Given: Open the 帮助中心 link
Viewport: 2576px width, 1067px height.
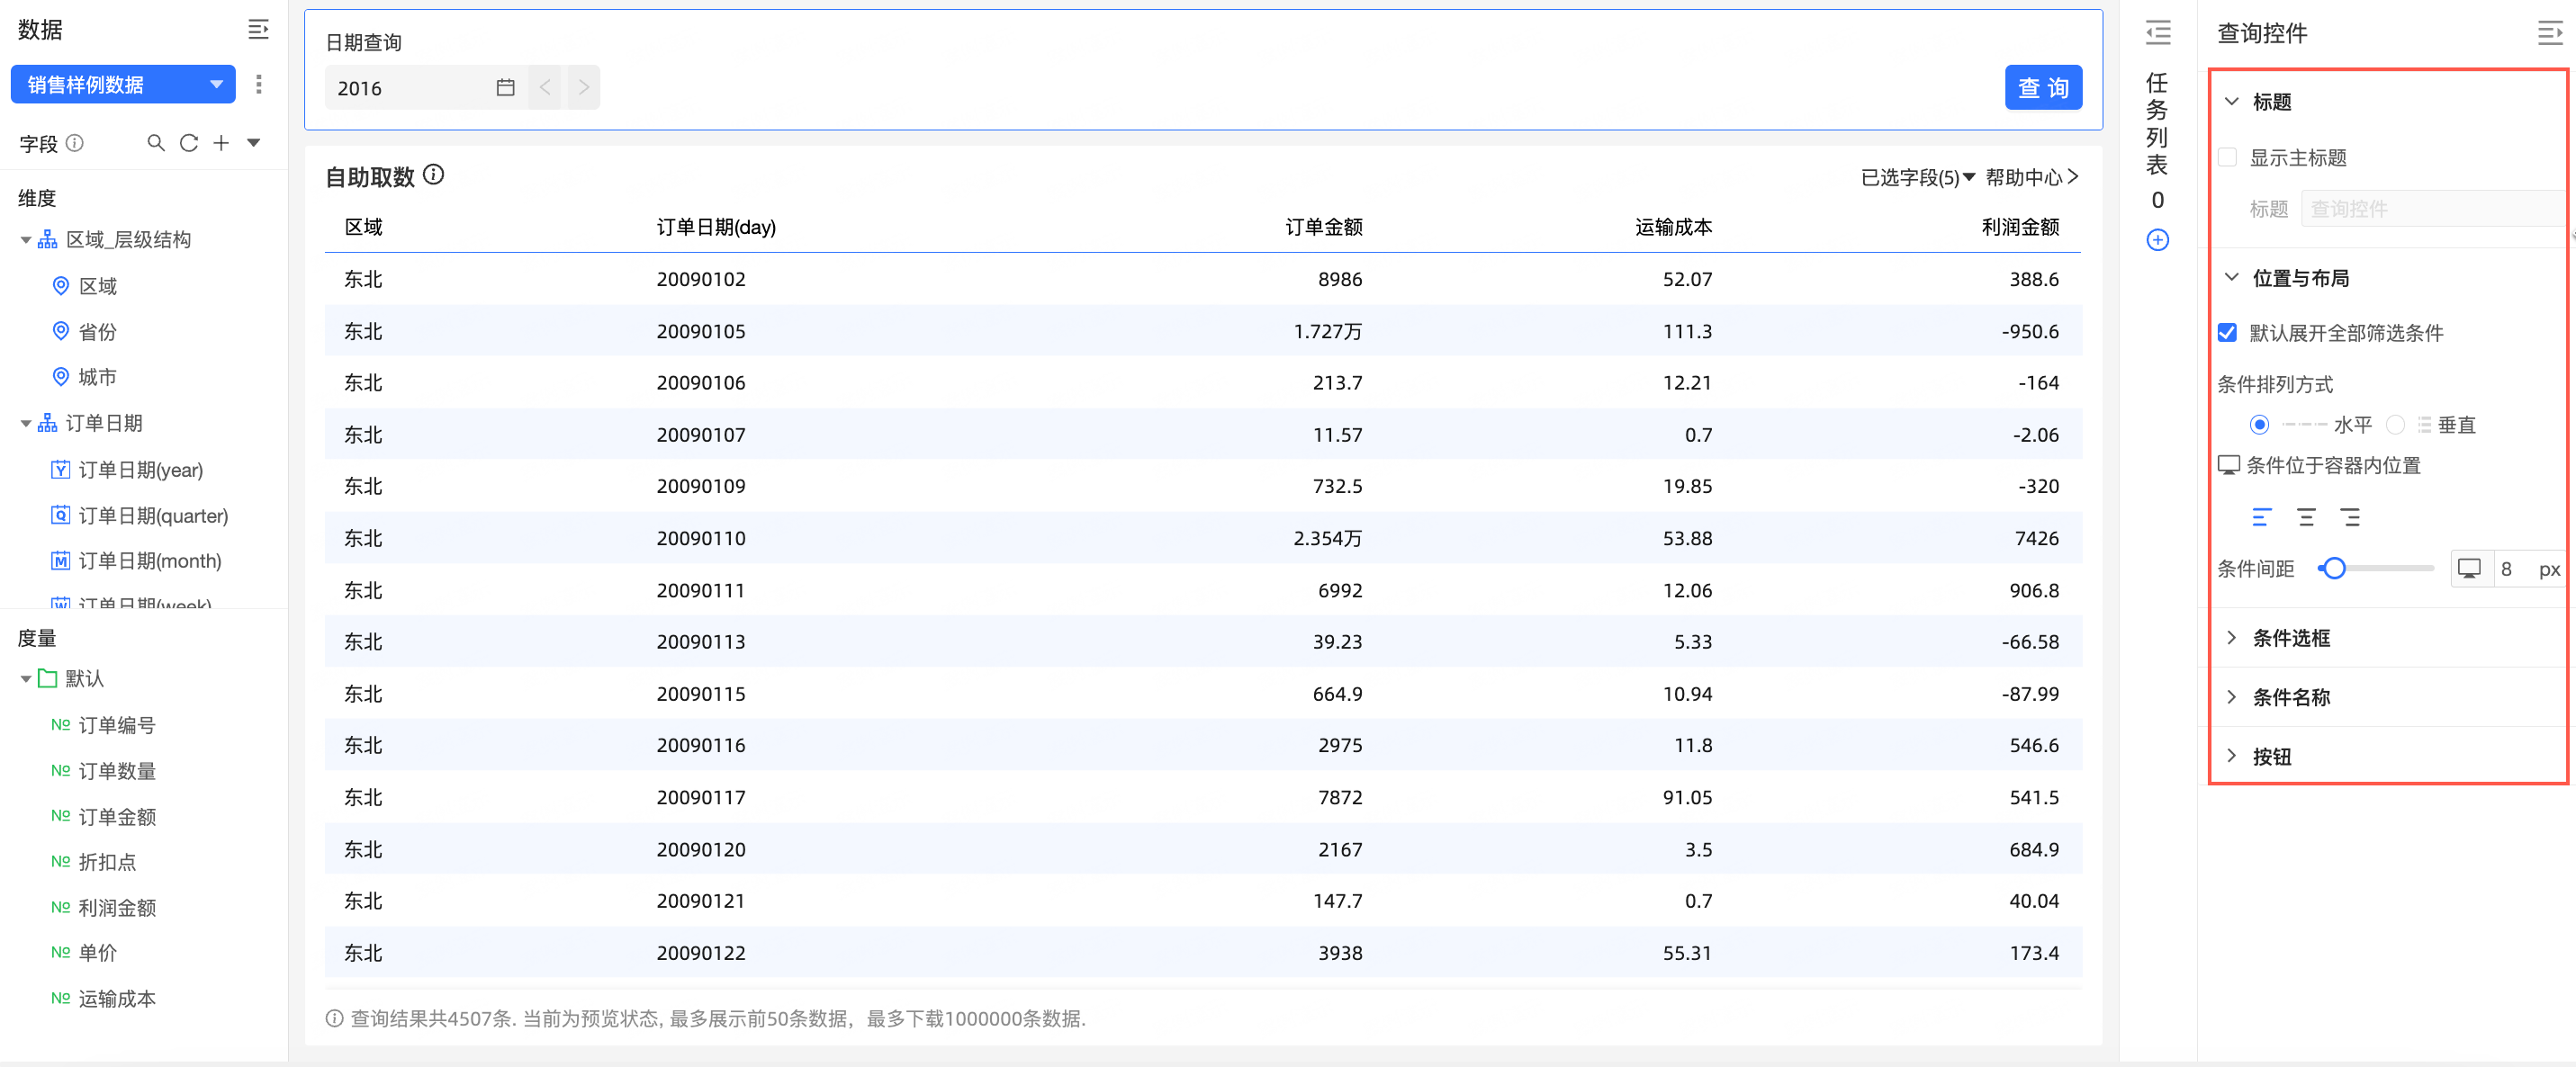Looking at the screenshot, I should pos(2031,177).
